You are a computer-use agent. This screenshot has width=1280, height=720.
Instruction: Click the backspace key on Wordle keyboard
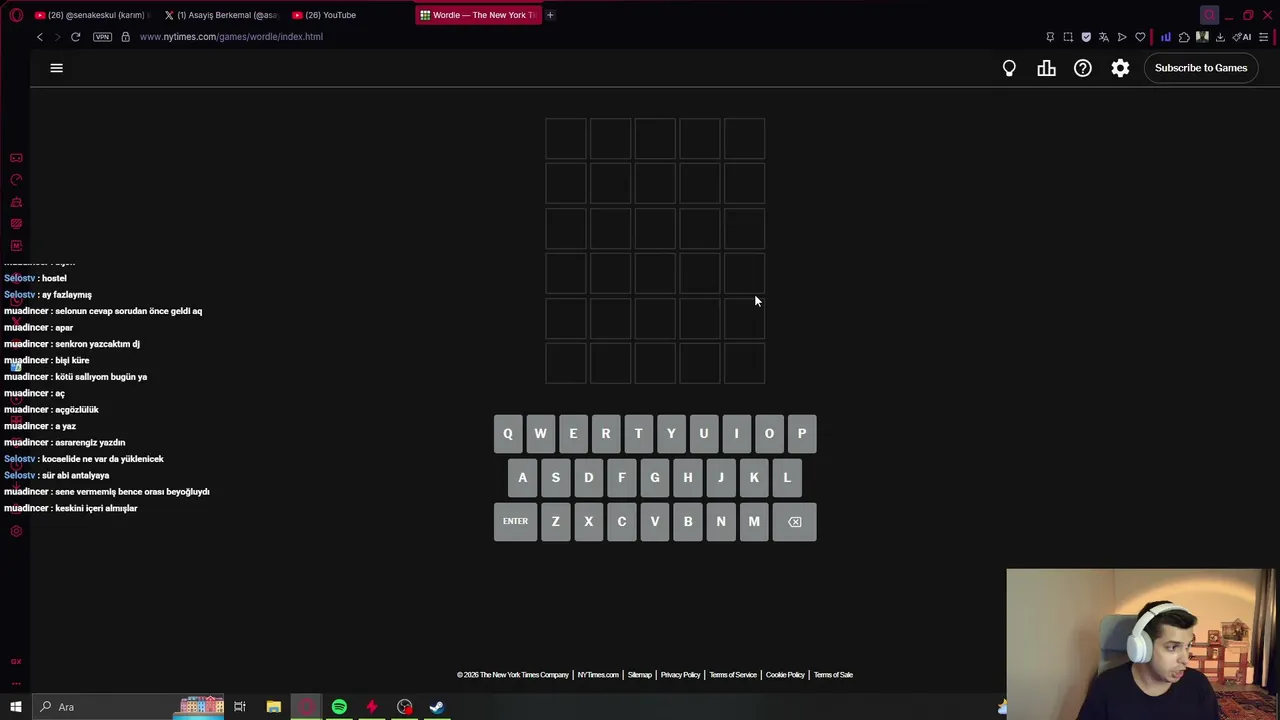tap(794, 522)
